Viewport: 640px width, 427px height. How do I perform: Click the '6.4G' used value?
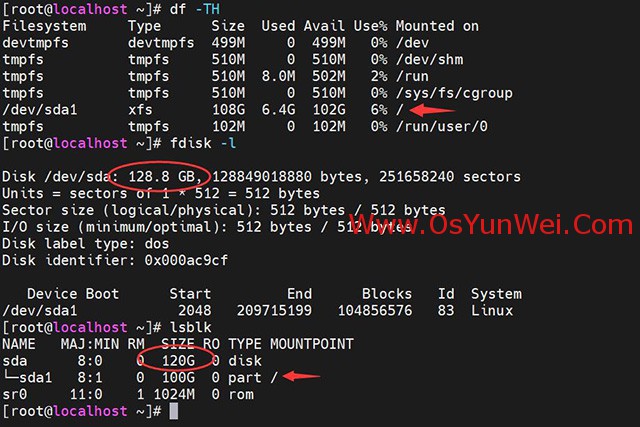(x=278, y=110)
